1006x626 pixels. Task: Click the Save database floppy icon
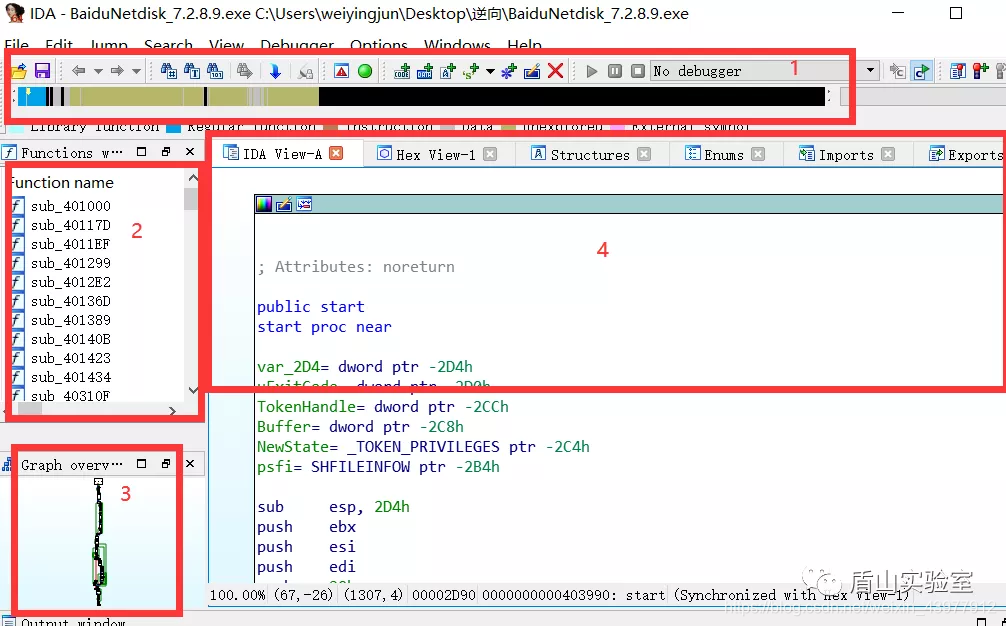pyautogui.click(x=42, y=71)
